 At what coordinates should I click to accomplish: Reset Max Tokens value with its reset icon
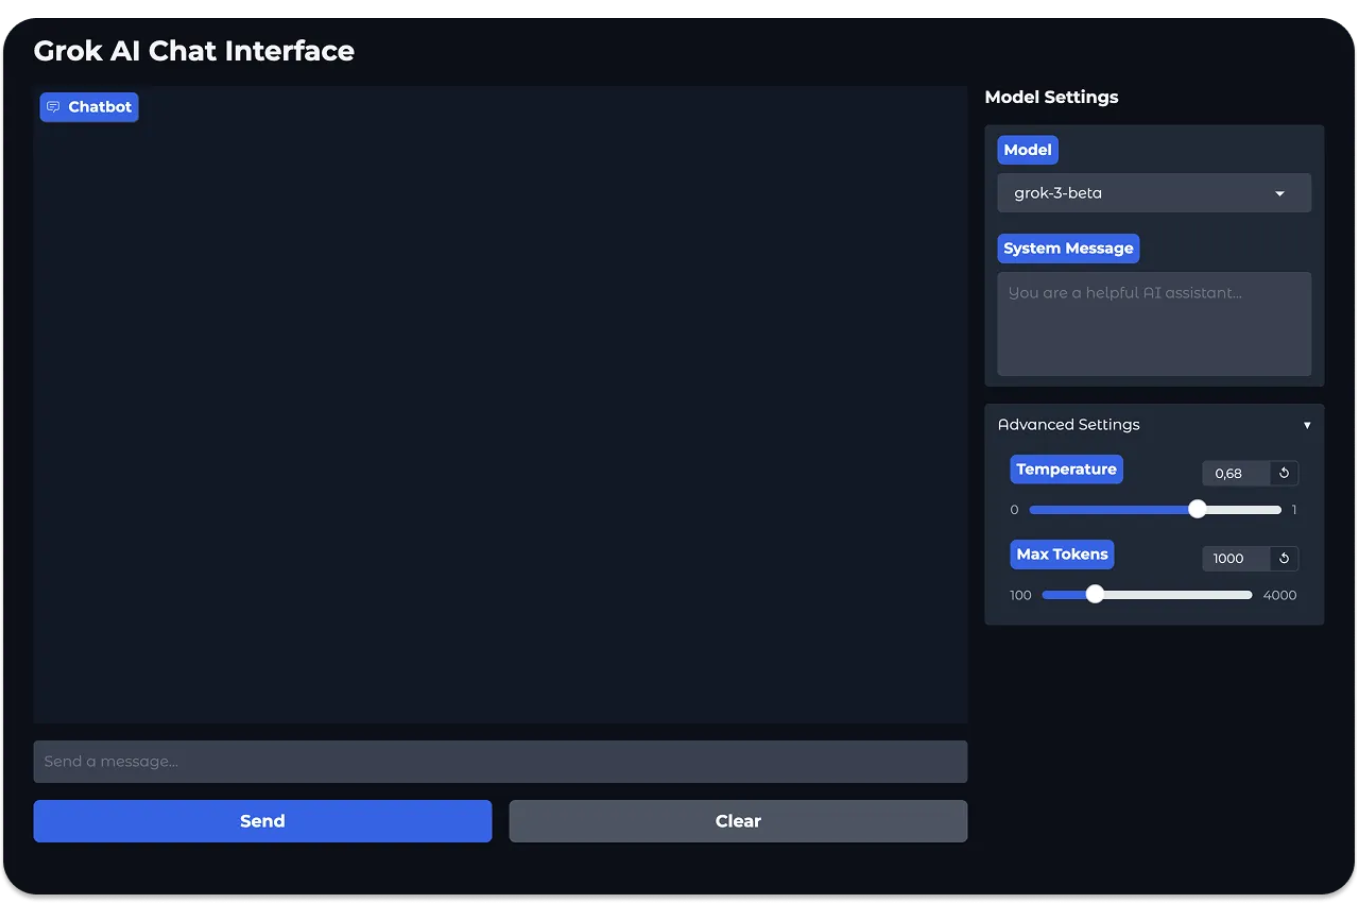(1284, 558)
